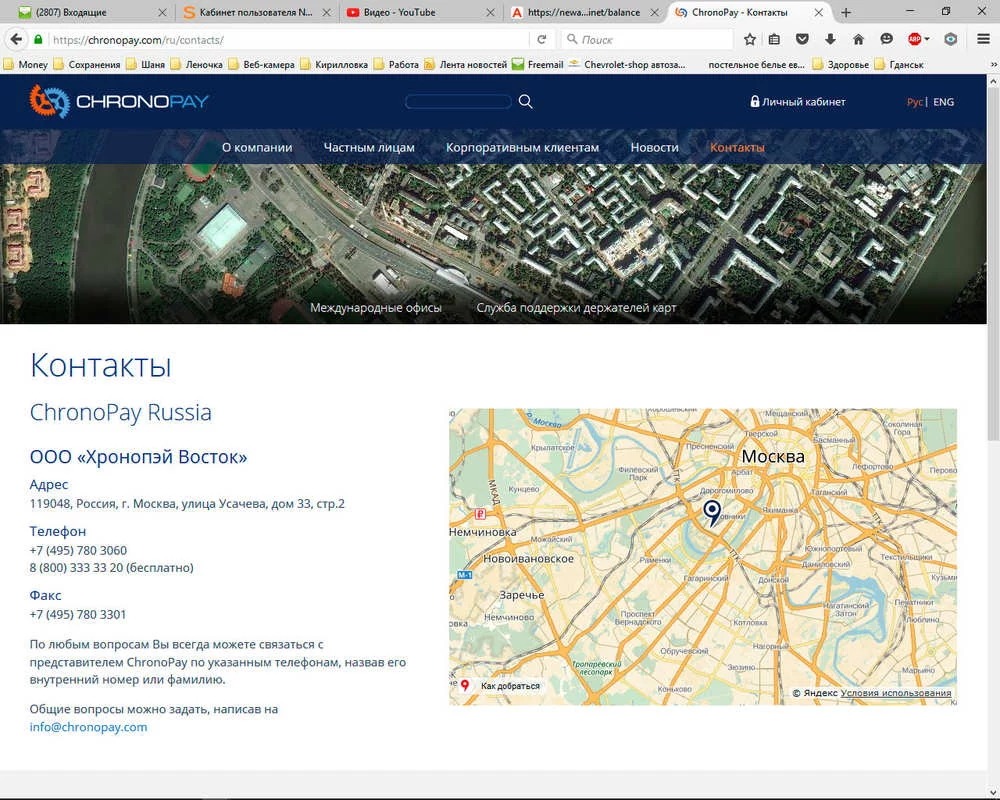The image size is (1000, 800).
Task: Click the back arrow button
Action: (16, 40)
